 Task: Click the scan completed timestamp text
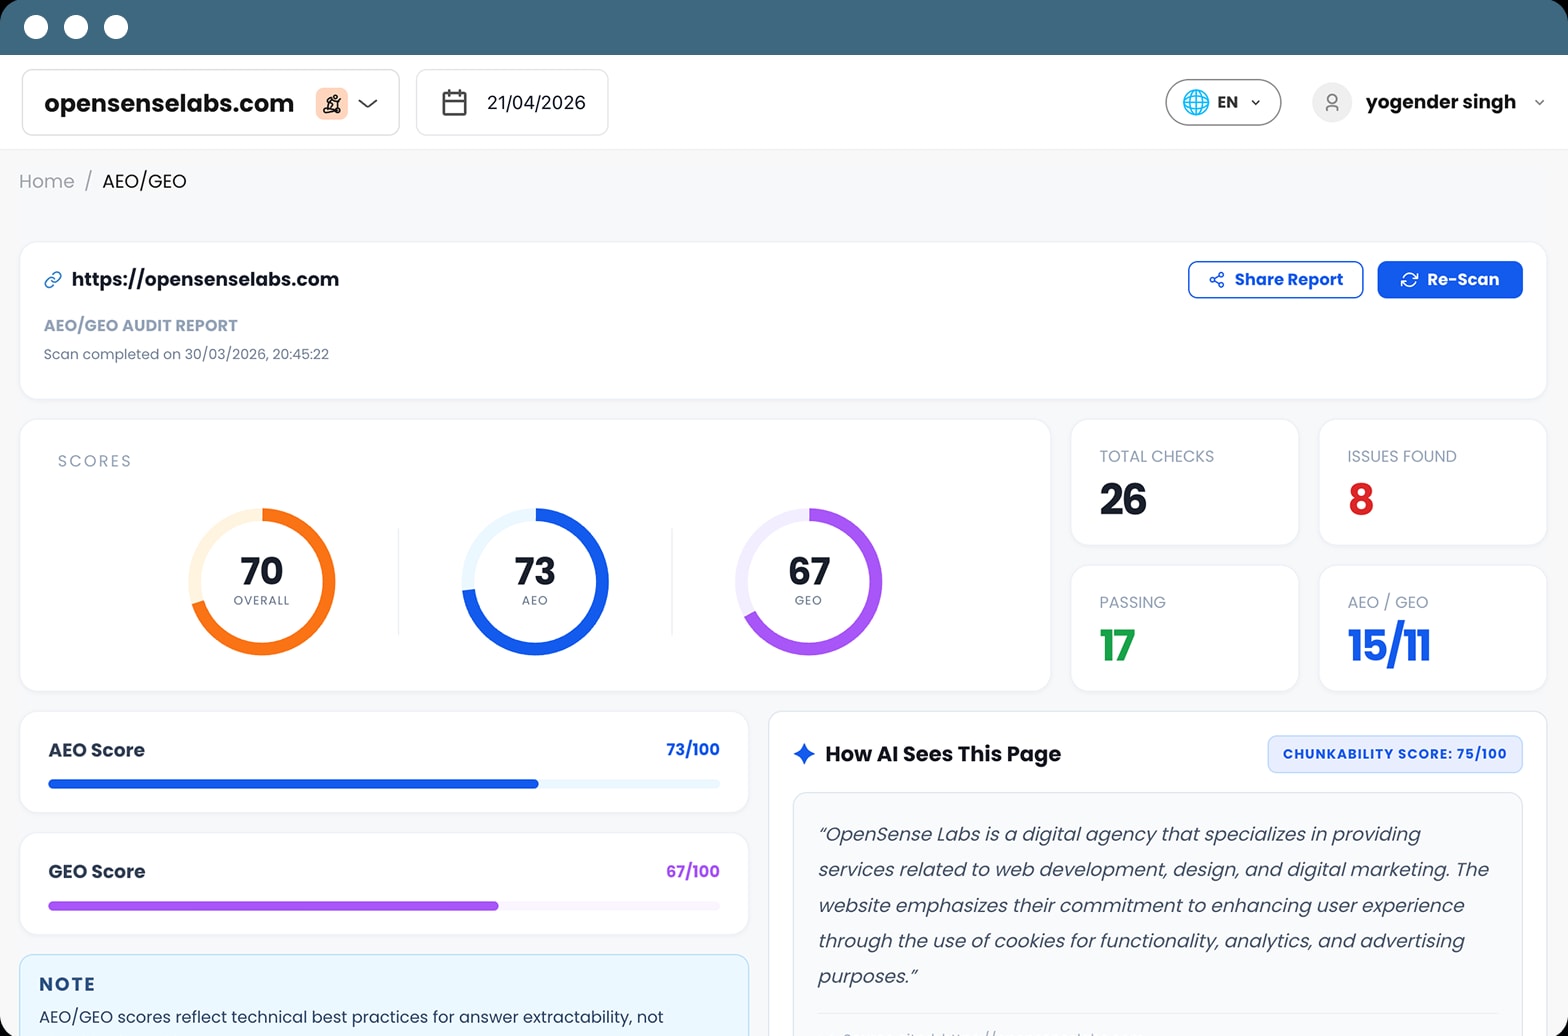(x=186, y=354)
